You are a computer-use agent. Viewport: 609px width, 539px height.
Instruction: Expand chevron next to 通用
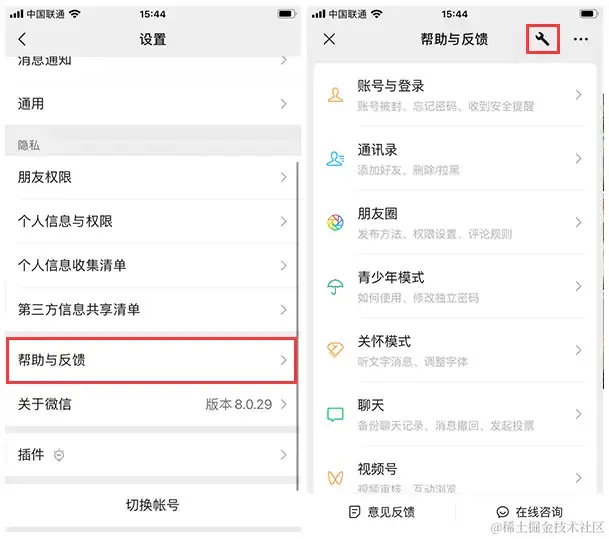[x=284, y=104]
